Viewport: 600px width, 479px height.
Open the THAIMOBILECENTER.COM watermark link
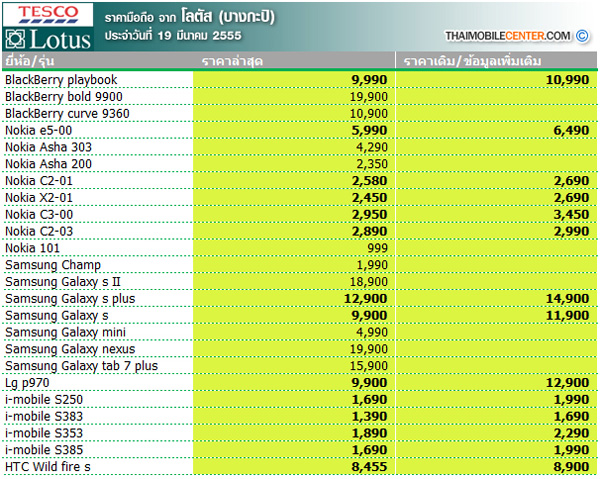coord(508,36)
